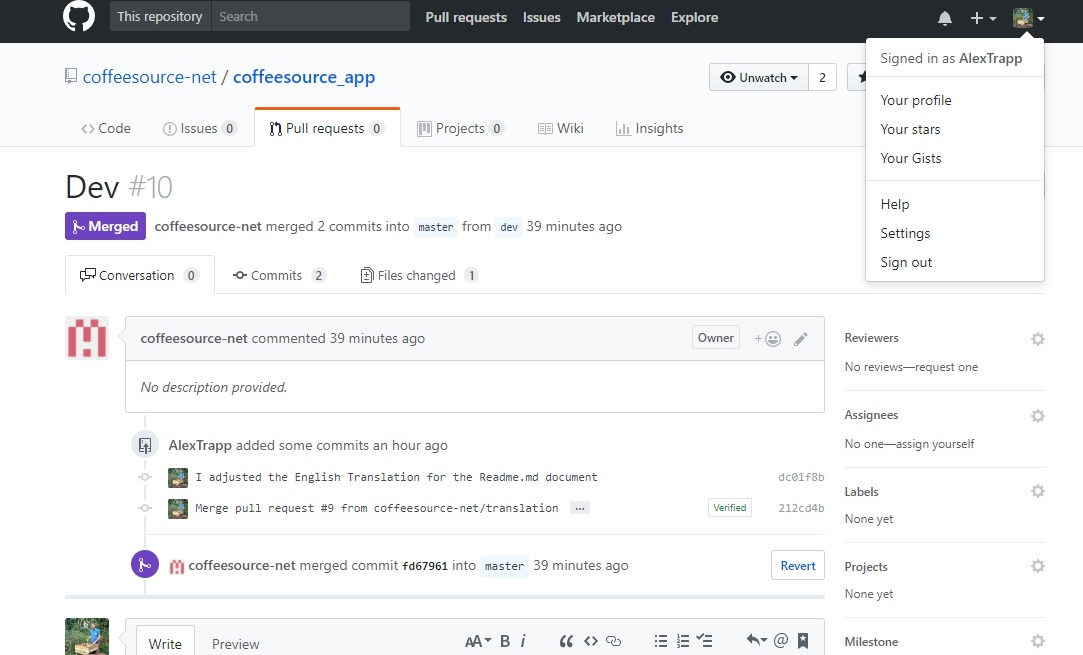Open Reviewers gear settings

click(x=1037, y=339)
